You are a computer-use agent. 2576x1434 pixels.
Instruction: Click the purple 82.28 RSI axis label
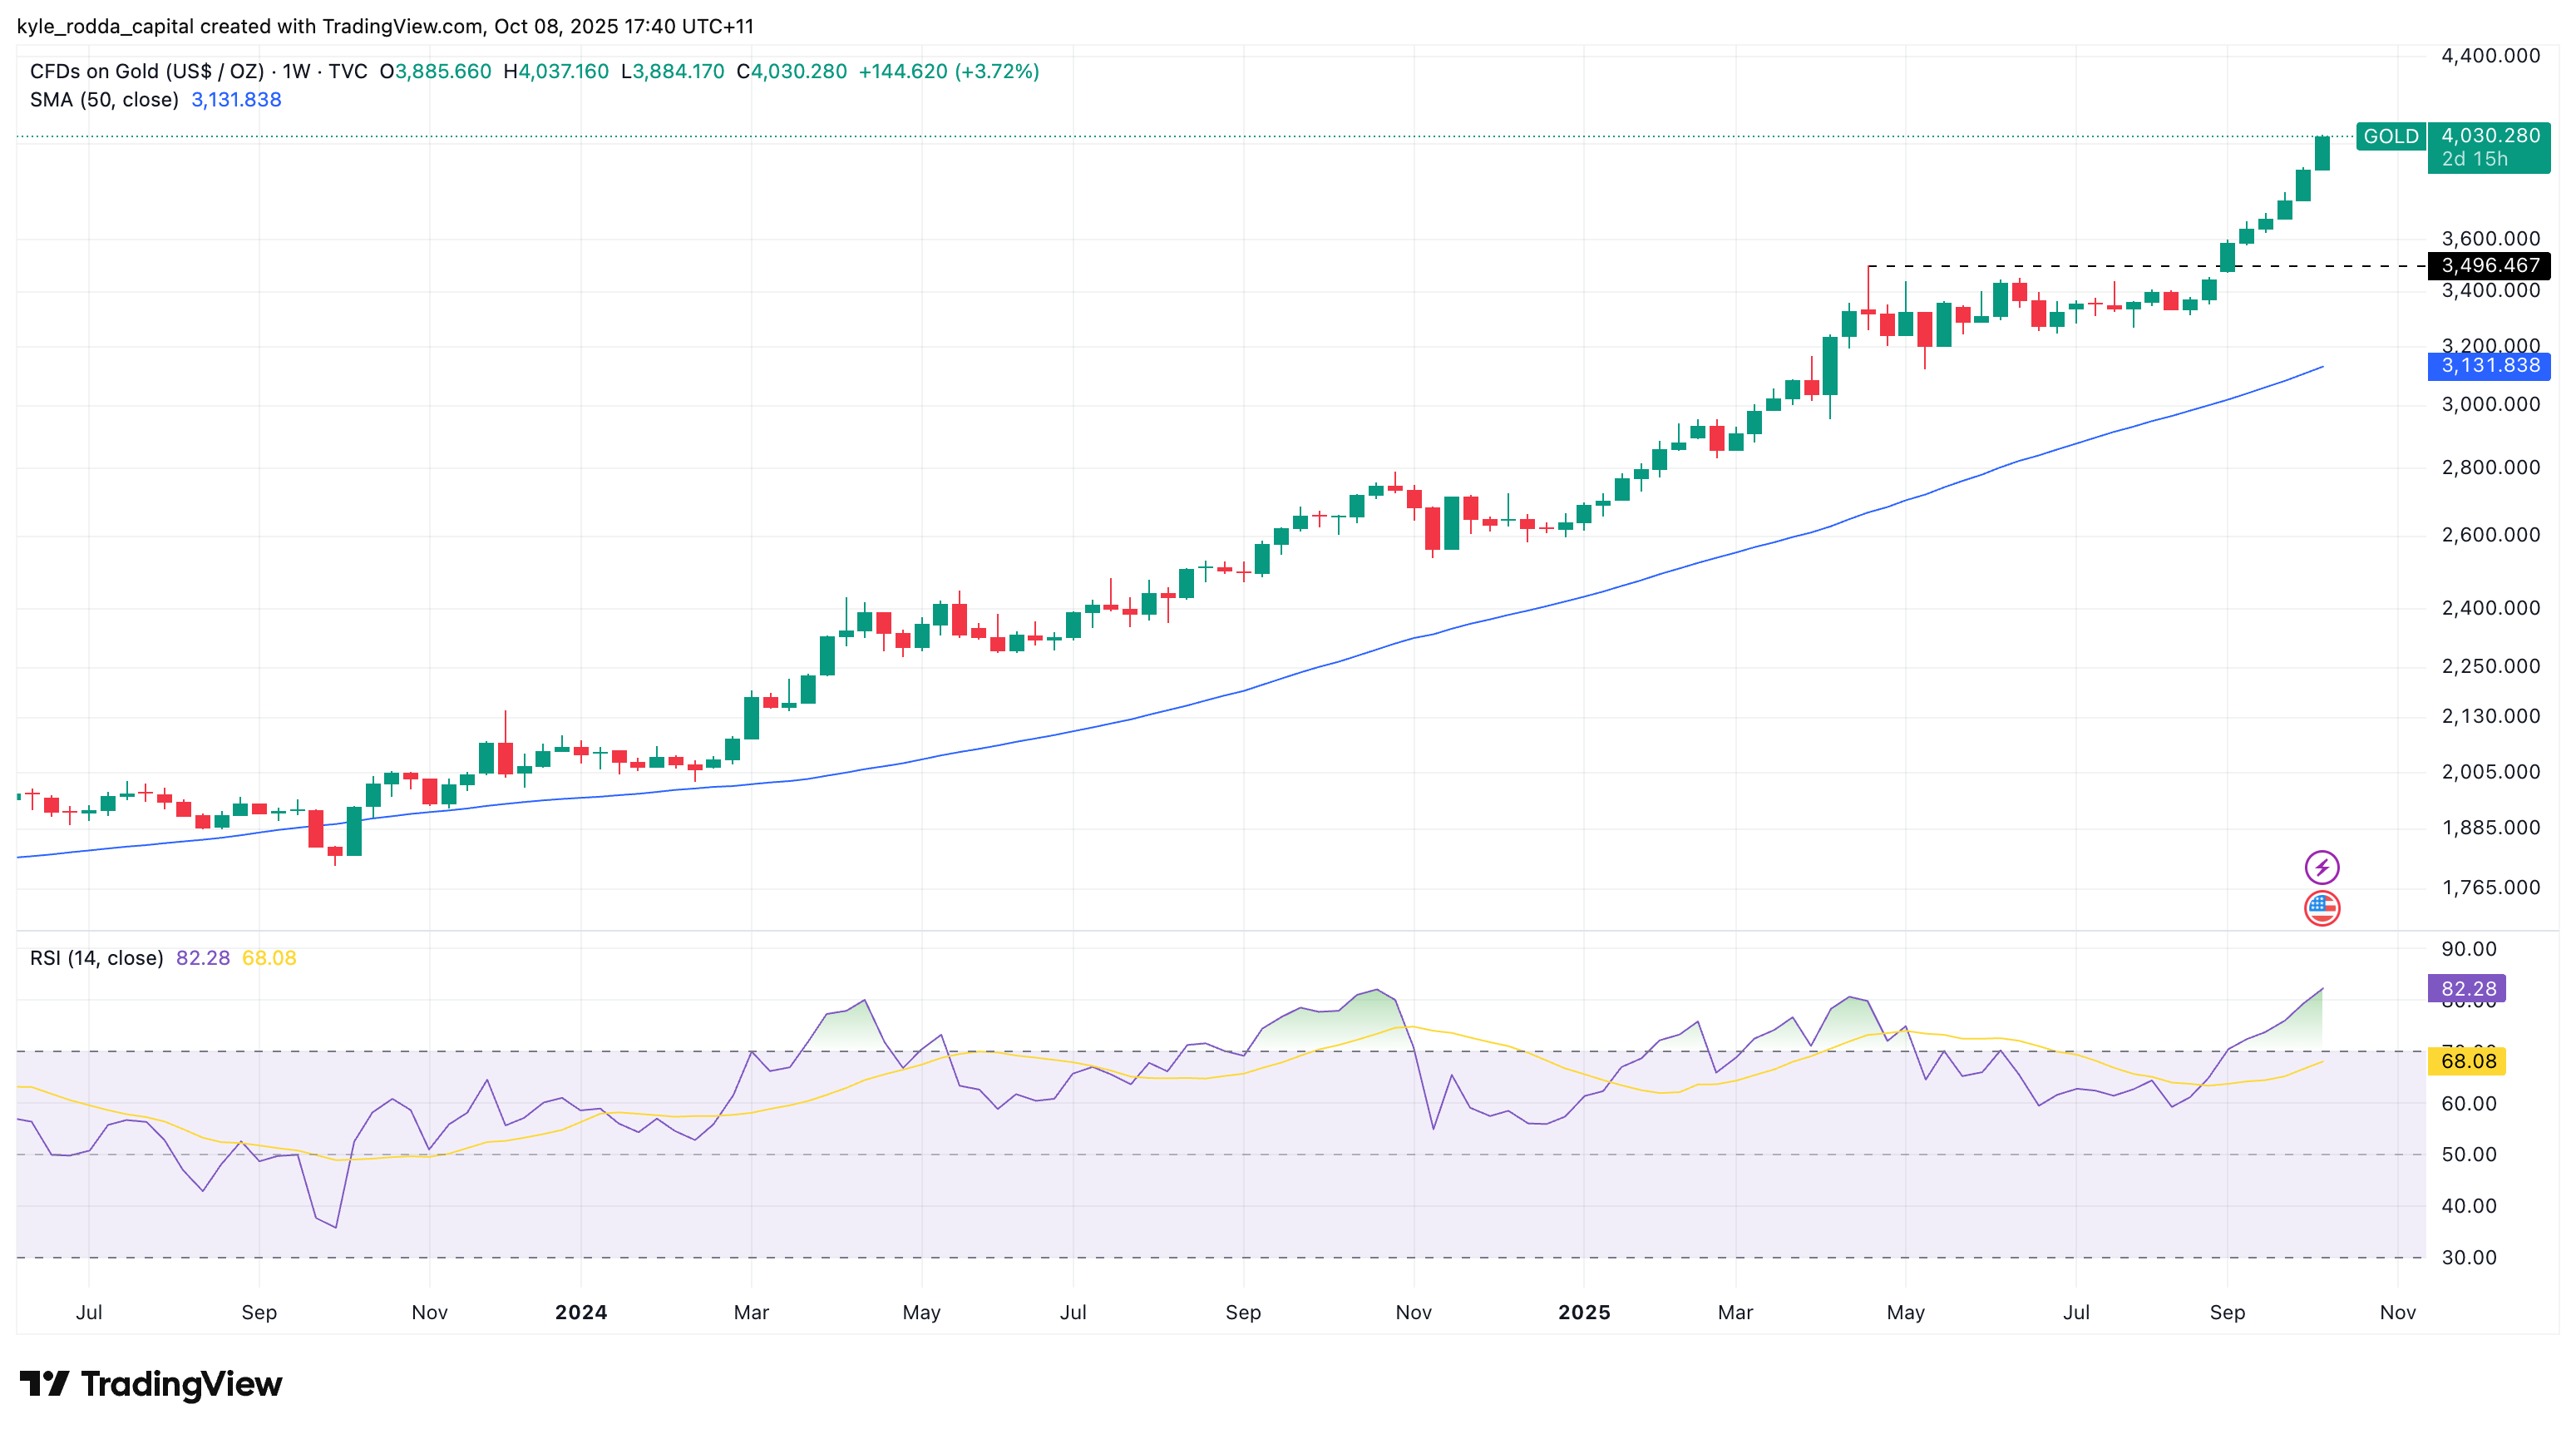click(x=2467, y=988)
